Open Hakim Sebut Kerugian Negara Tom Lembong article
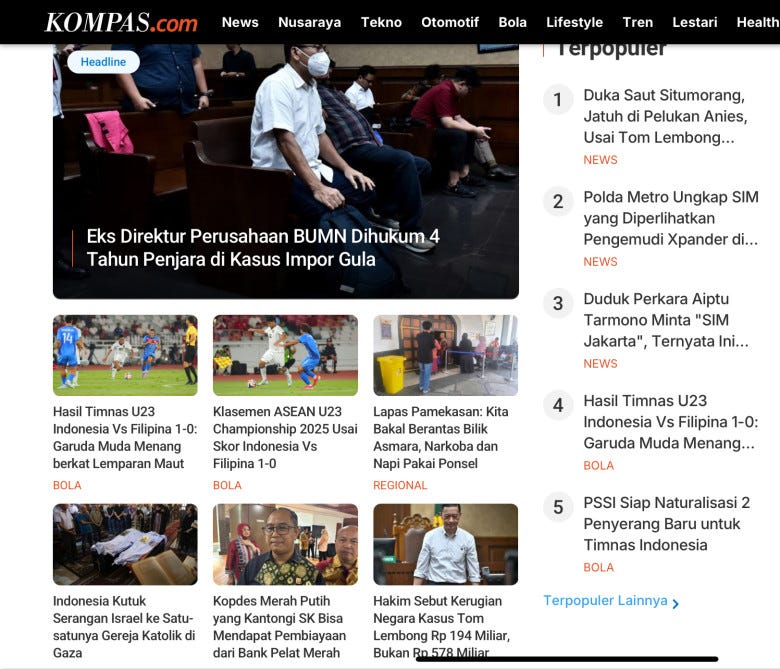The width and height of the screenshot is (780, 669). point(442,627)
